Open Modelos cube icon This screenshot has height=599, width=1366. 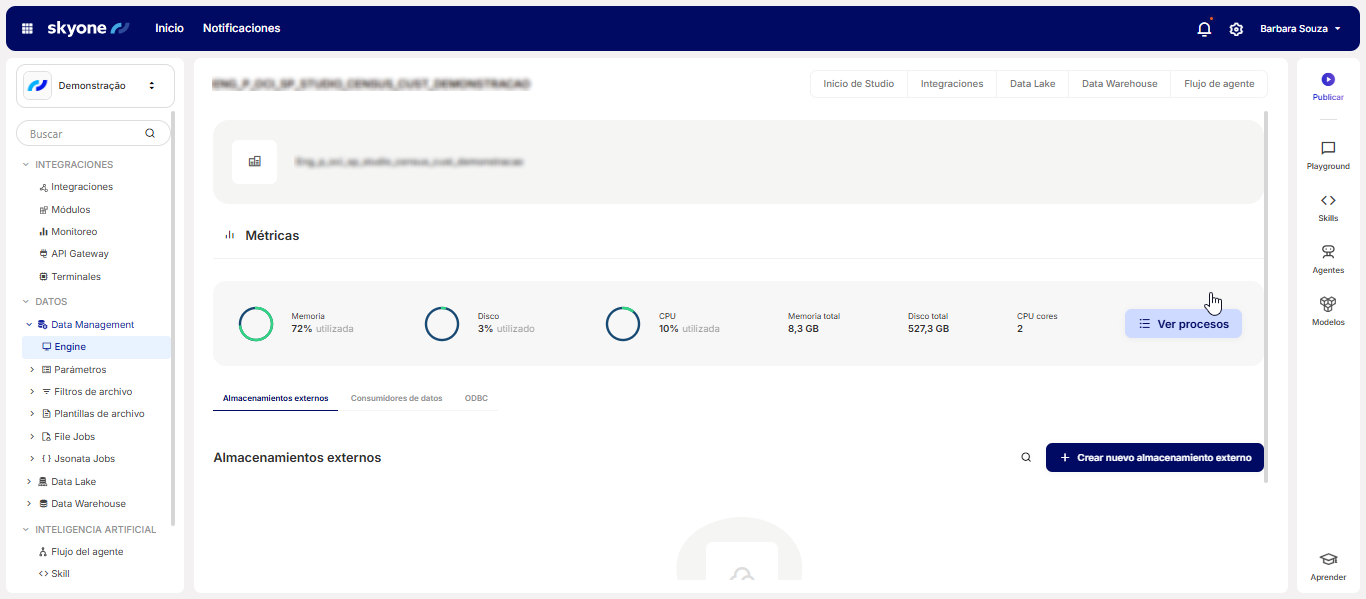[x=1327, y=304]
